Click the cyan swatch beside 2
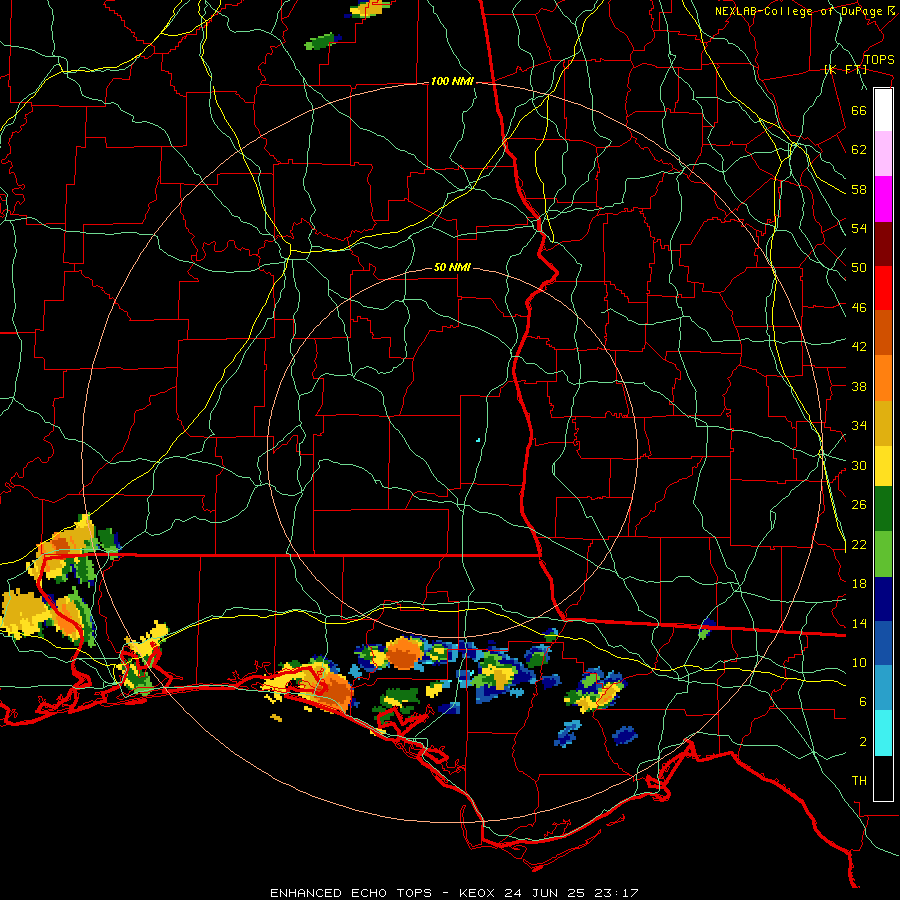900x900 pixels. pos(883,733)
